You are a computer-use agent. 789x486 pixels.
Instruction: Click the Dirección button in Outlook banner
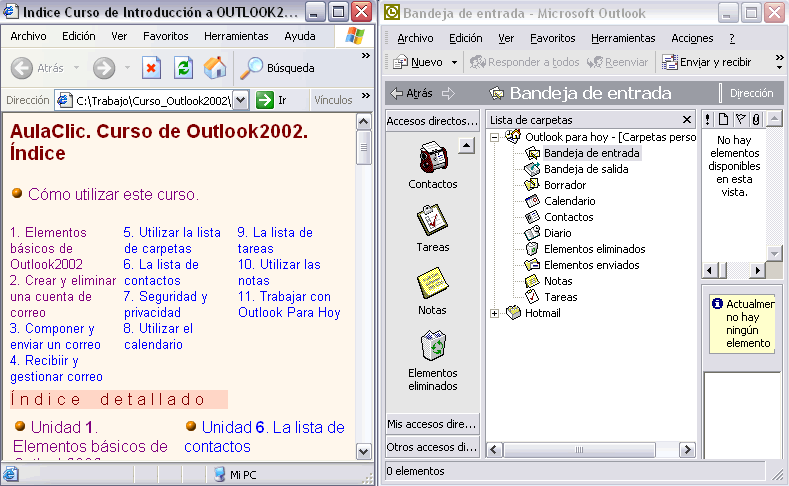click(751, 93)
